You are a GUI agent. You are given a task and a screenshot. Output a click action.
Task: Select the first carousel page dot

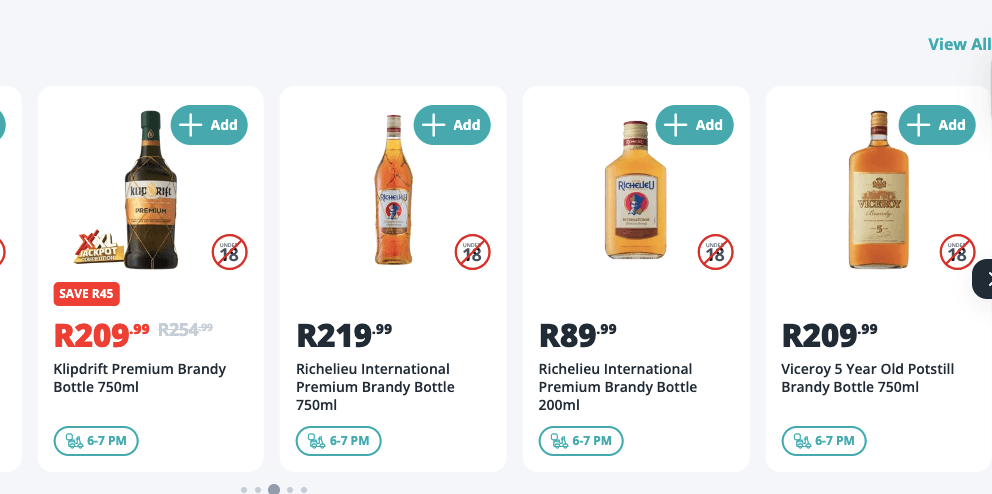tap(244, 490)
